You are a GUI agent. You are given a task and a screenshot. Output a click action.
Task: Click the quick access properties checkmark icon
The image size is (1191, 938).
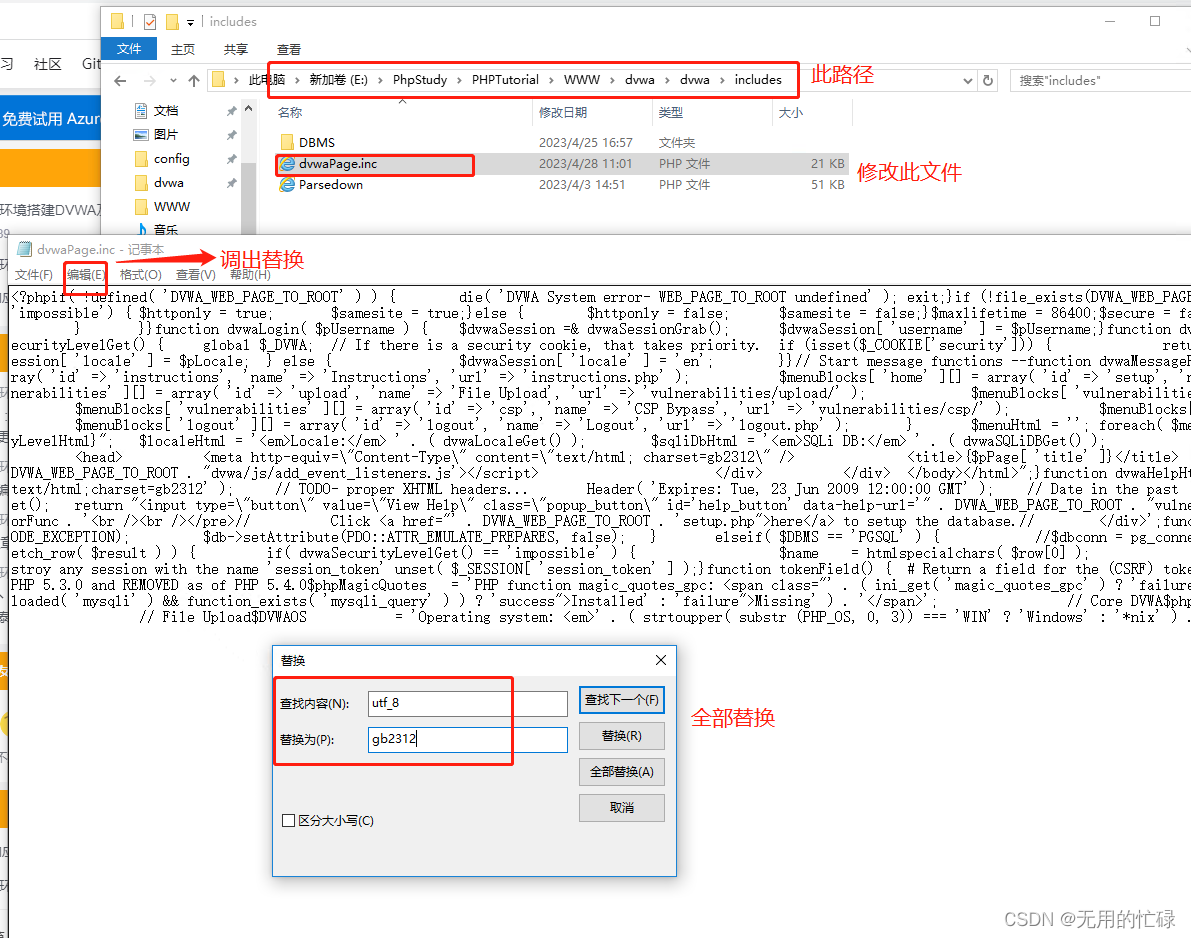tap(150, 21)
